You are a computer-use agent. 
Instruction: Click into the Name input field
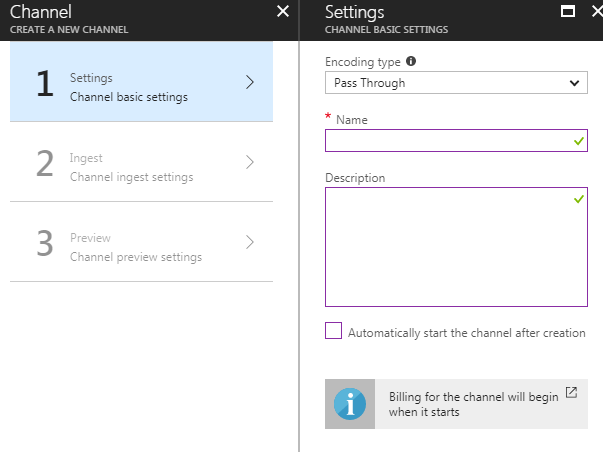pos(448,142)
